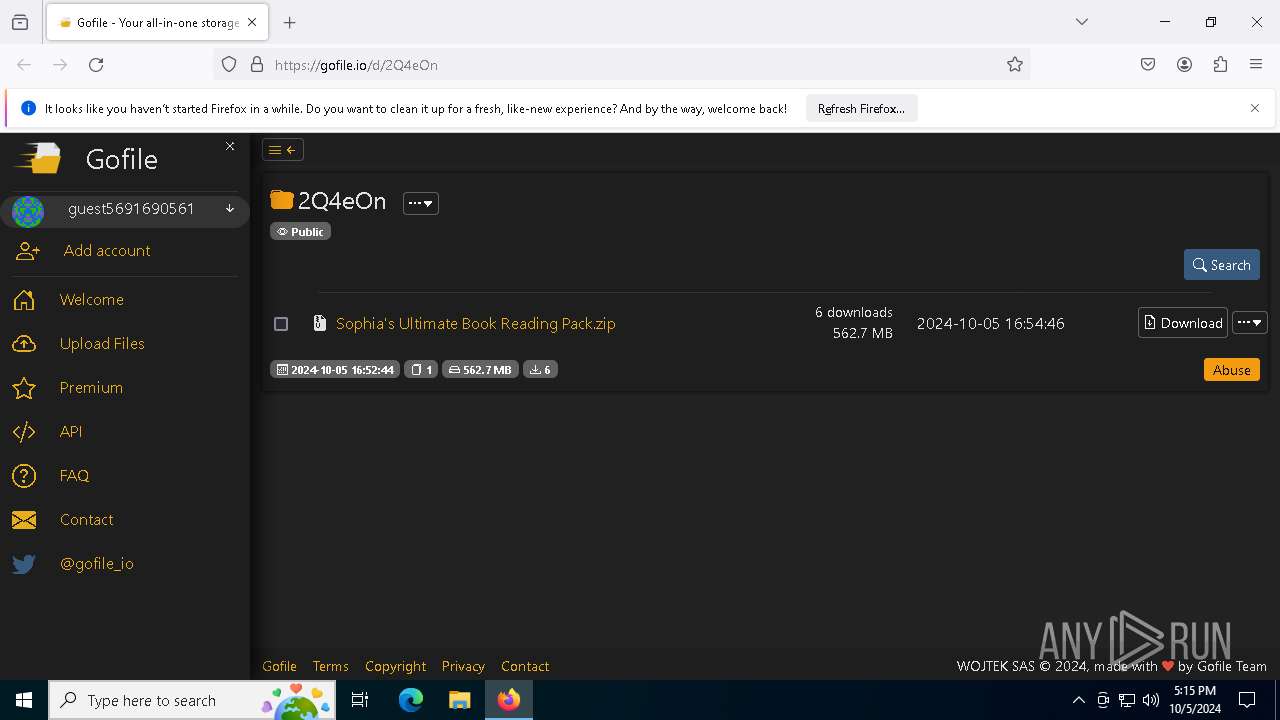Open File Explorer from the taskbar
The height and width of the screenshot is (720, 1280).
pos(459,700)
